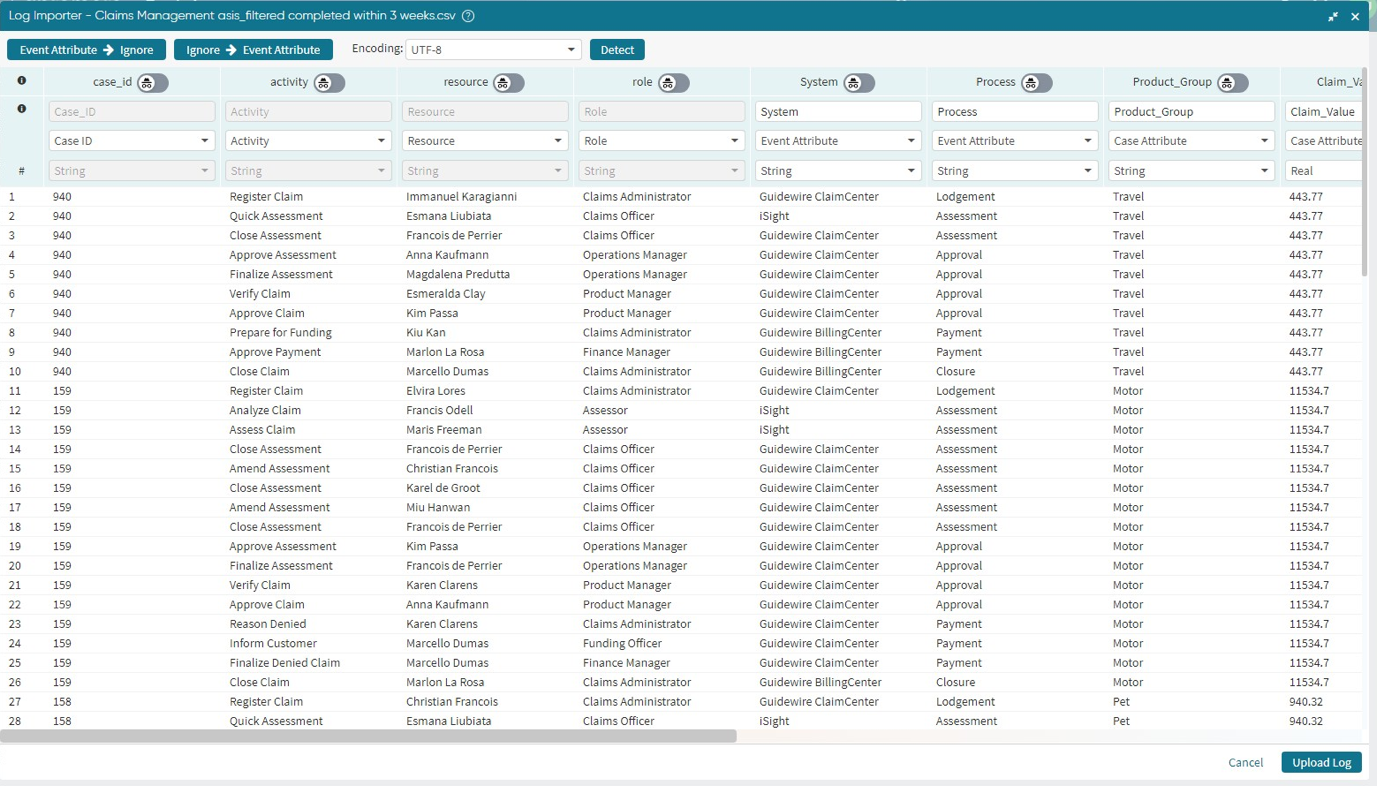
Task: Click the info icon in the header row
Action: [x=21, y=81]
